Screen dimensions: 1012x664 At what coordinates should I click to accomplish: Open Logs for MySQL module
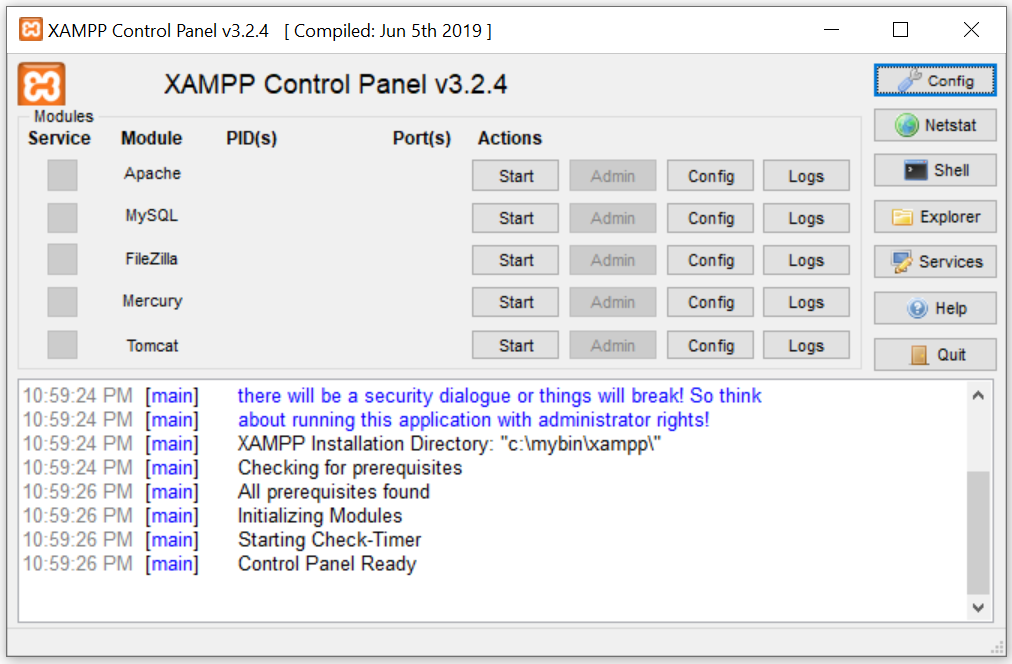tap(806, 218)
